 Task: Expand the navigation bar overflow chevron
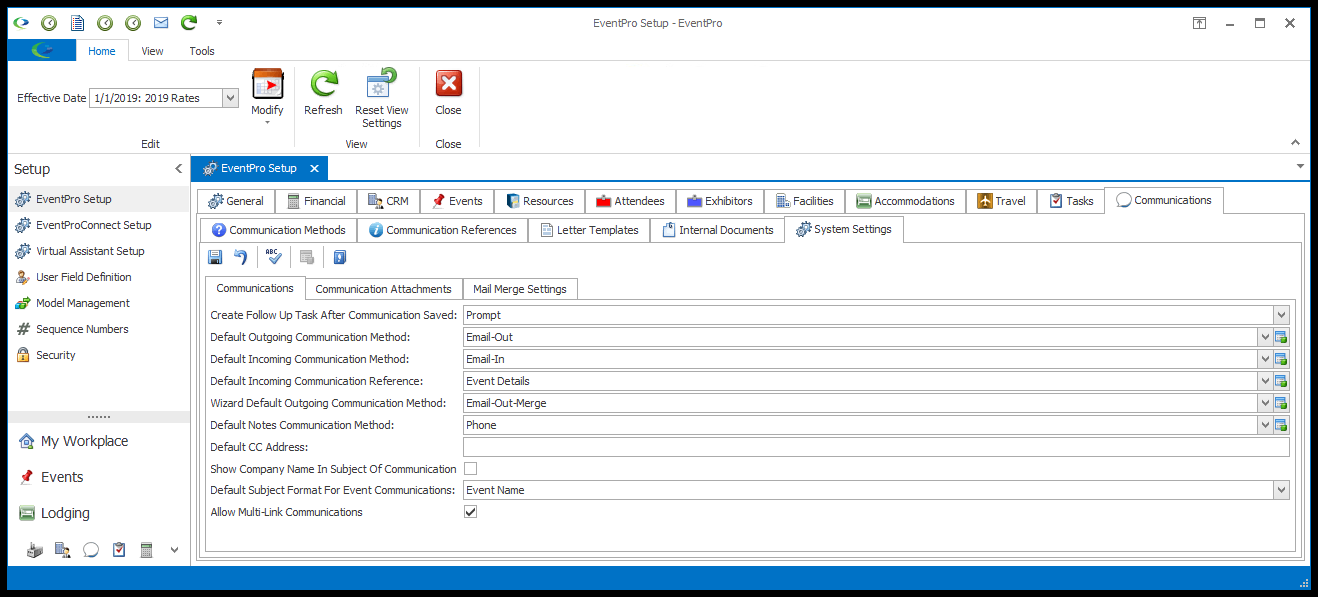pyautogui.click(x=174, y=549)
